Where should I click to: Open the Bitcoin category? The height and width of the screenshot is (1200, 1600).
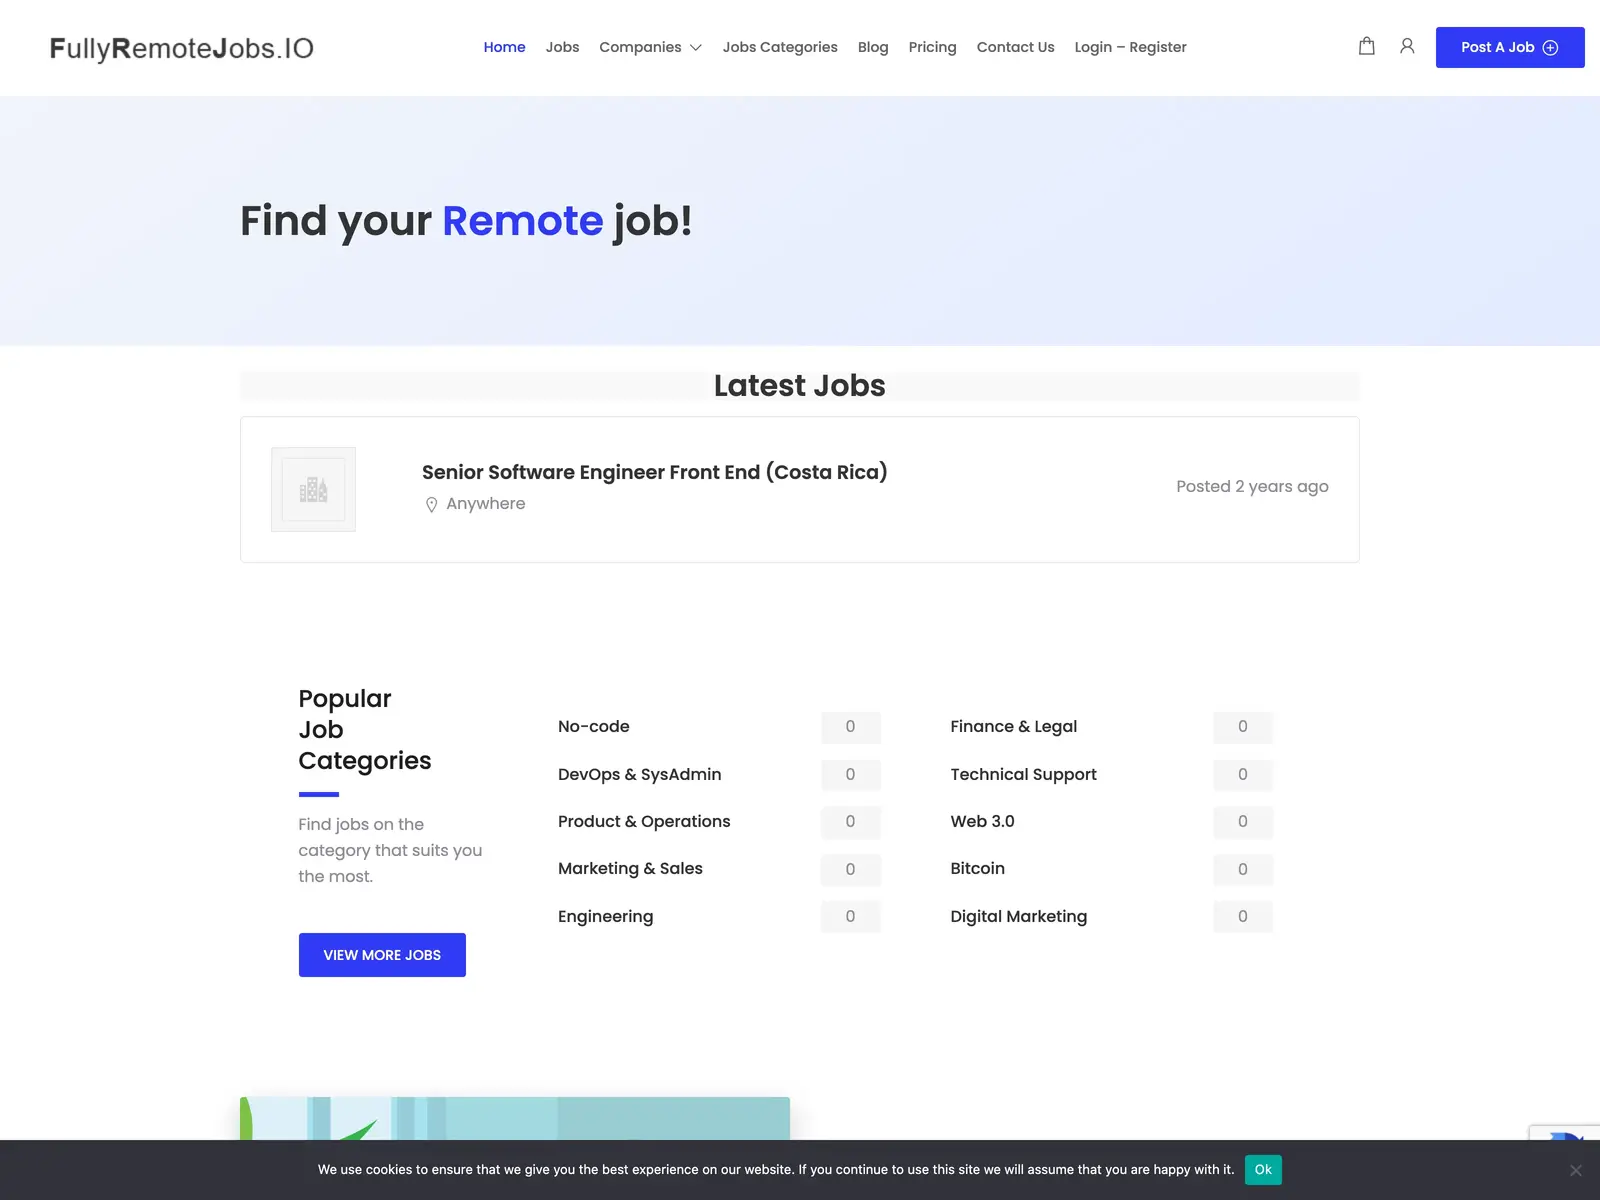[977, 869]
